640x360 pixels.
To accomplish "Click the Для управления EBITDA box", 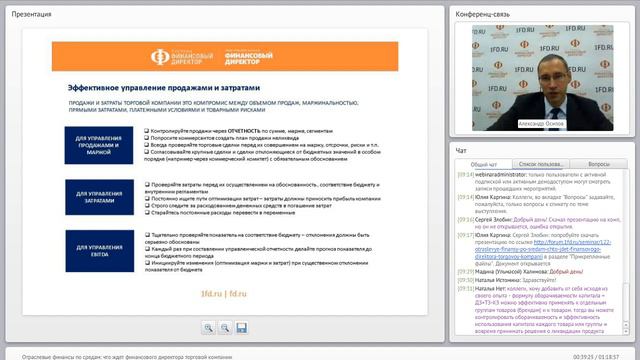I will (x=100, y=251).
